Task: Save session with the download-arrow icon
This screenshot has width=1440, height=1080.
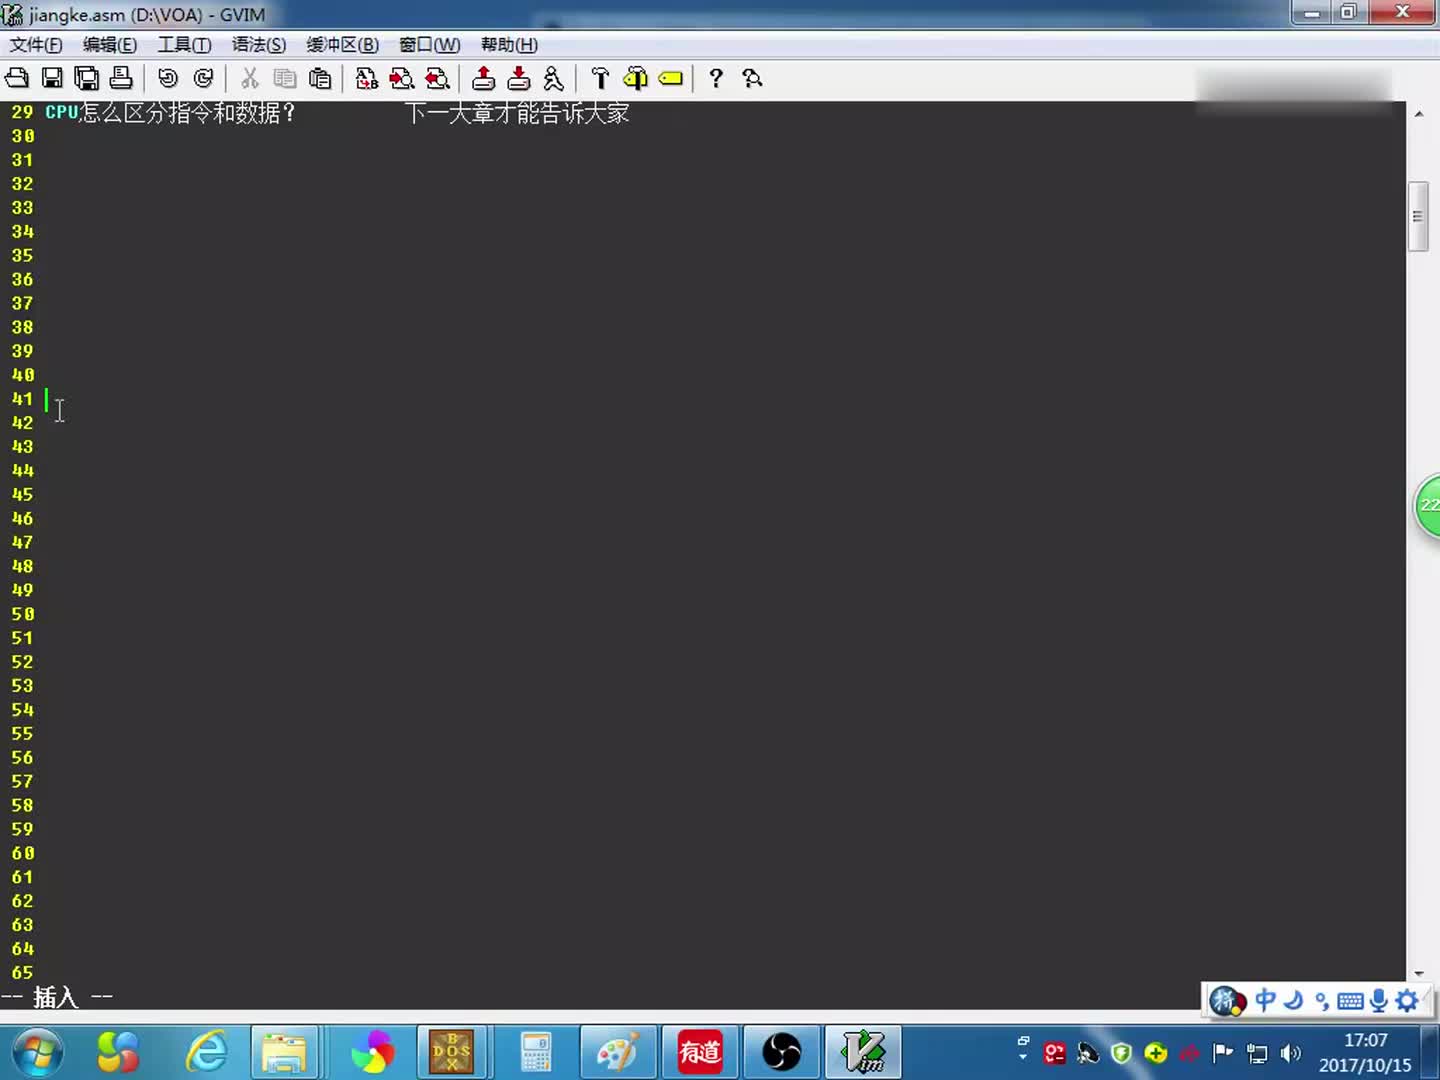Action: (x=519, y=78)
